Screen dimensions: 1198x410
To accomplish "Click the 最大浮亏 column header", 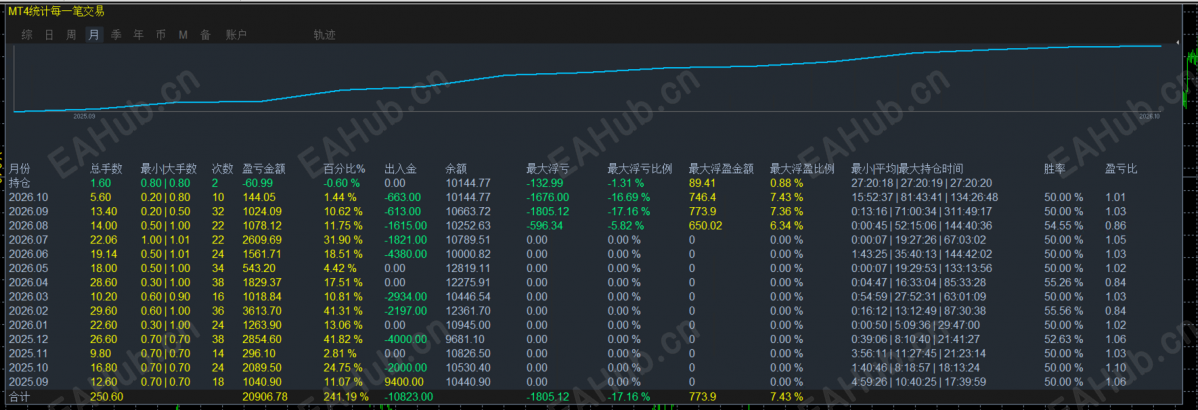I will [548, 169].
